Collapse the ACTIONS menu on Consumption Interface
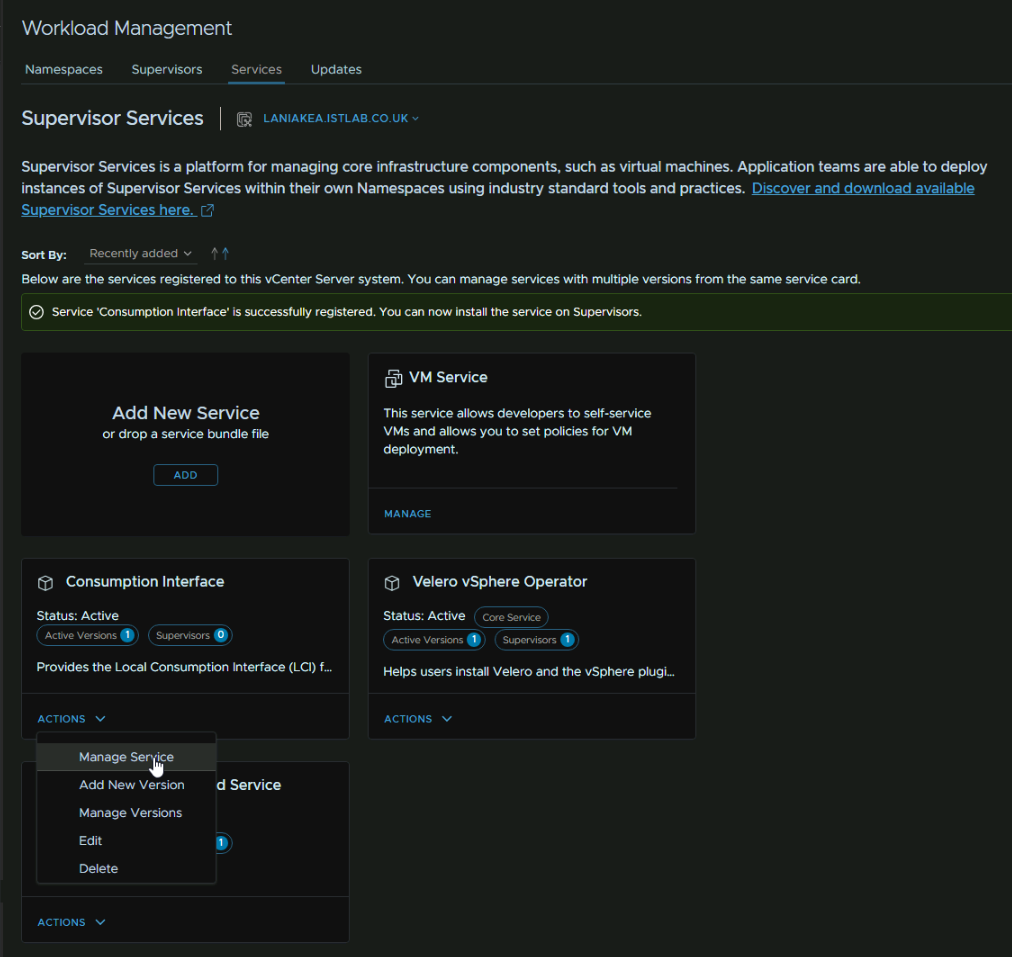 click(71, 719)
